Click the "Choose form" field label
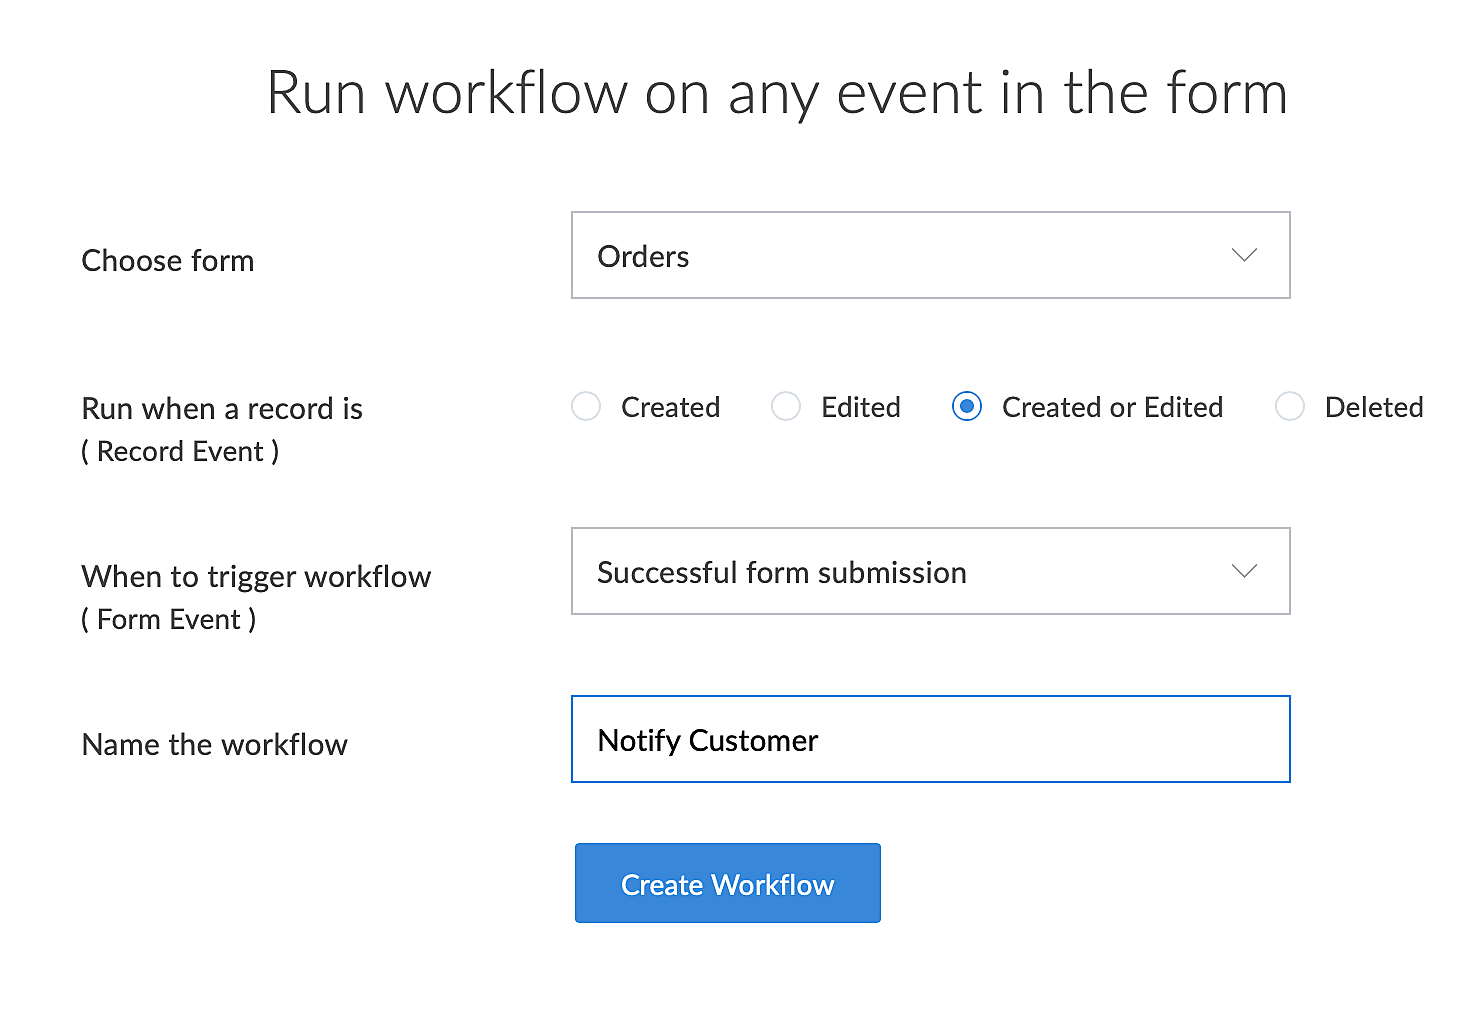Image resolution: width=1468 pixels, height=1014 pixels. [168, 261]
